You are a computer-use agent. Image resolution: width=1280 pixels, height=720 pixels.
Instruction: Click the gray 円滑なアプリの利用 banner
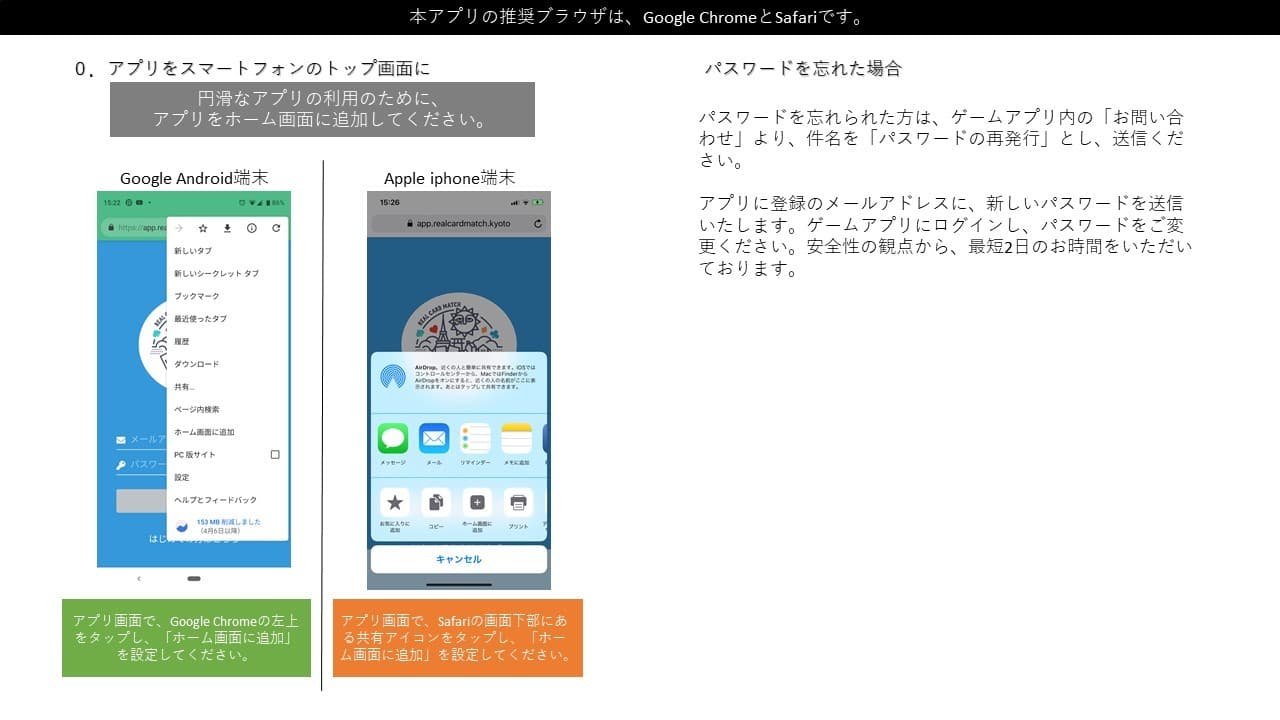click(x=322, y=109)
